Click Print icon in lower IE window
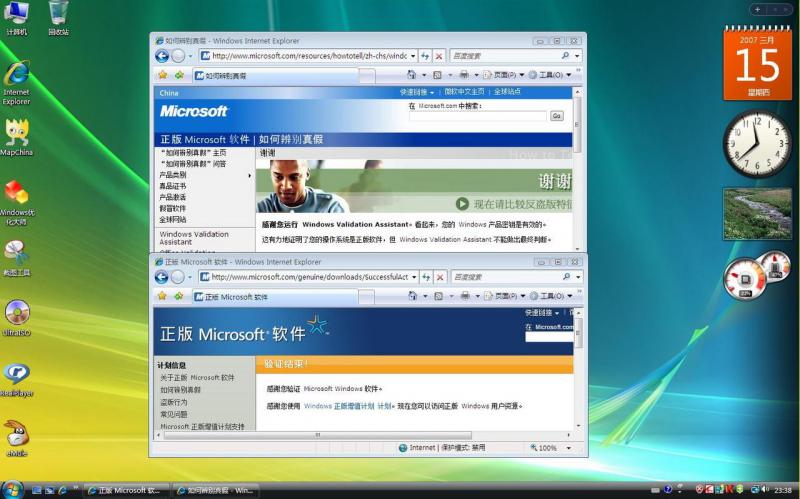 [465, 296]
